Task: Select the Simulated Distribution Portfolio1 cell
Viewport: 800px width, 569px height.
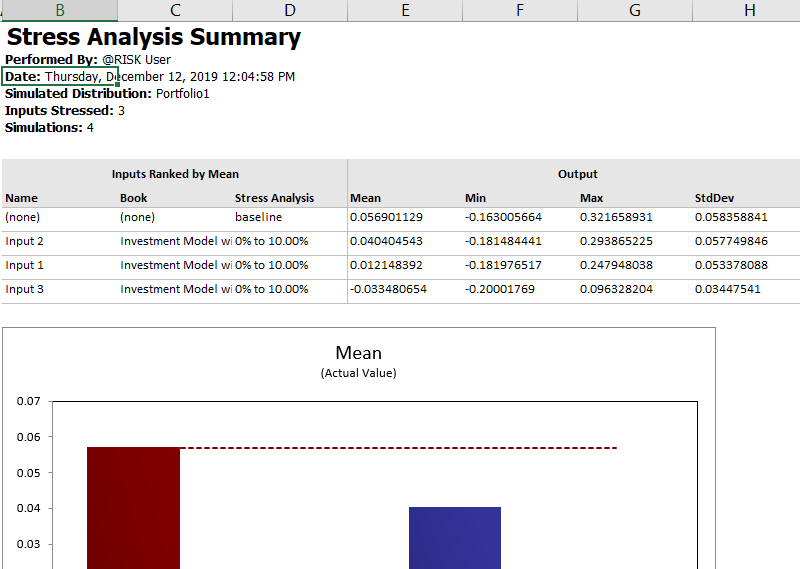Action: [x=107, y=94]
